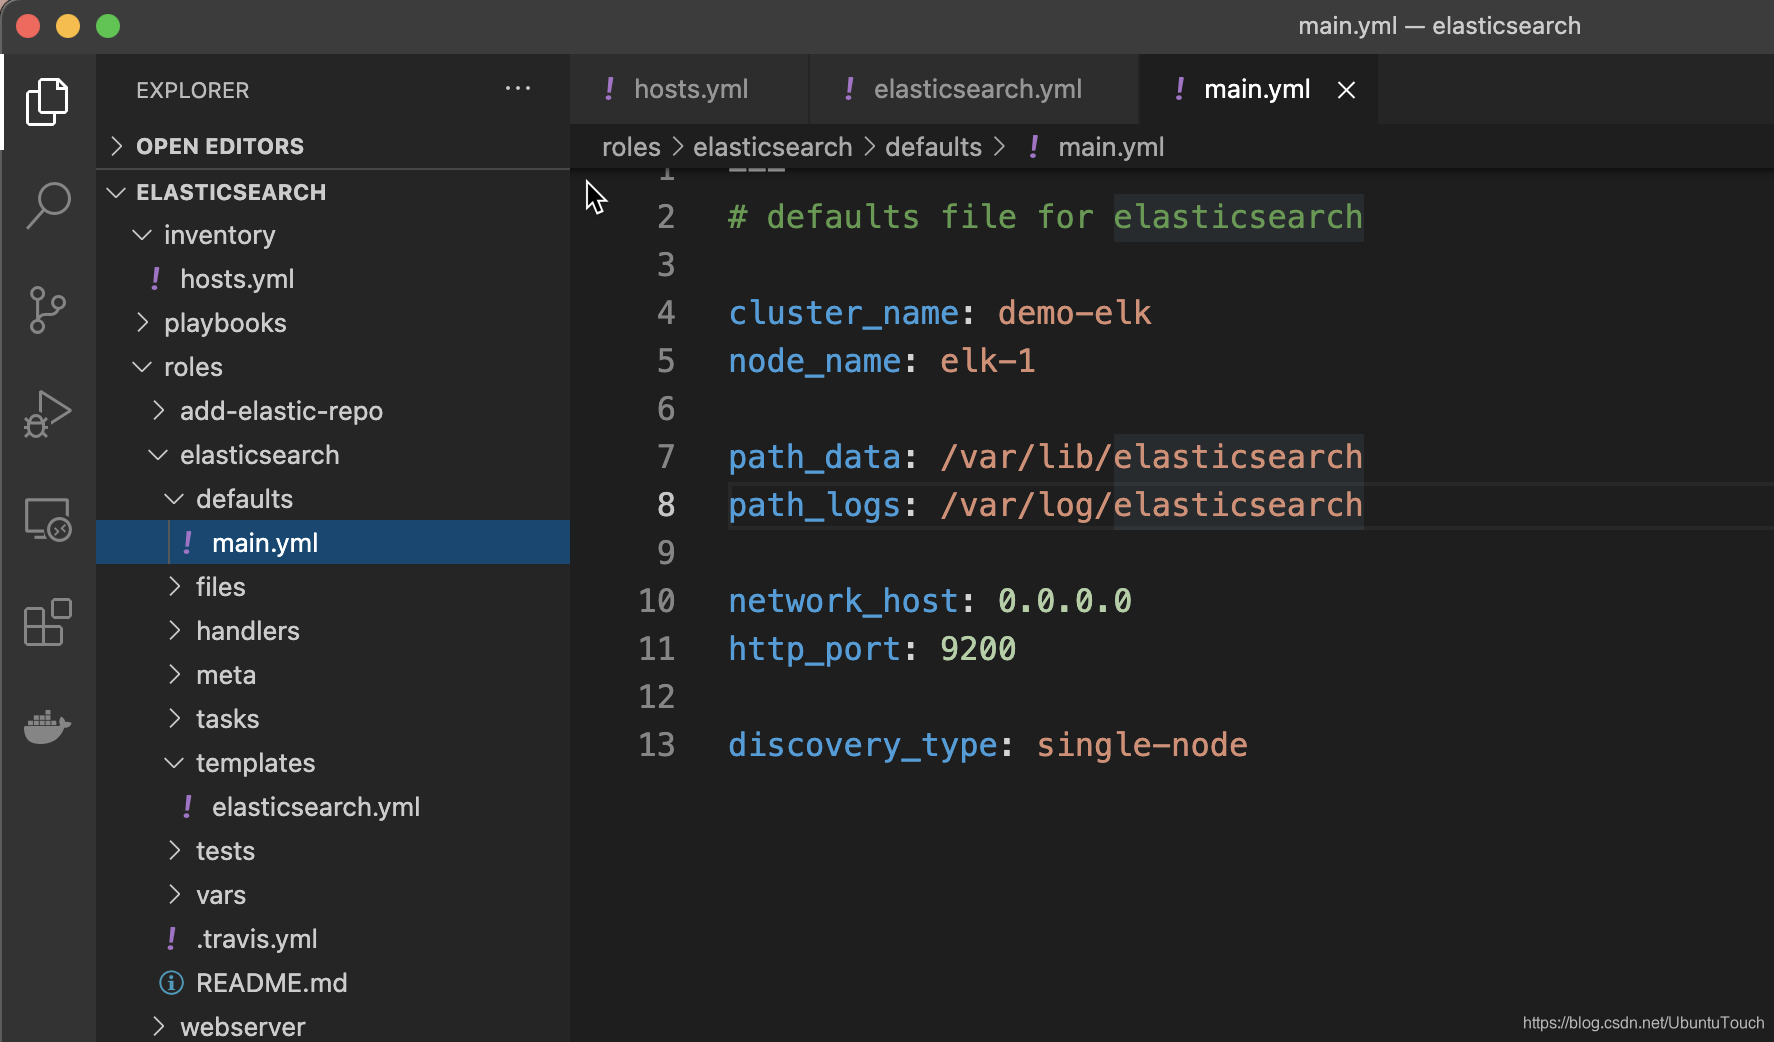Click YAML icon beside .travis.yml

tap(171, 939)
